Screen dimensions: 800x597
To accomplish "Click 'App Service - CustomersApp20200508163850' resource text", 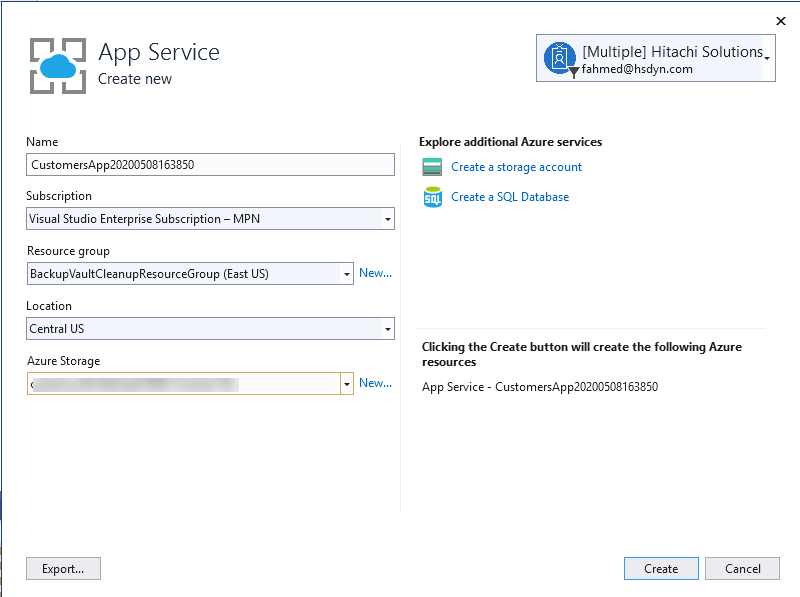I will coord(540,387).
